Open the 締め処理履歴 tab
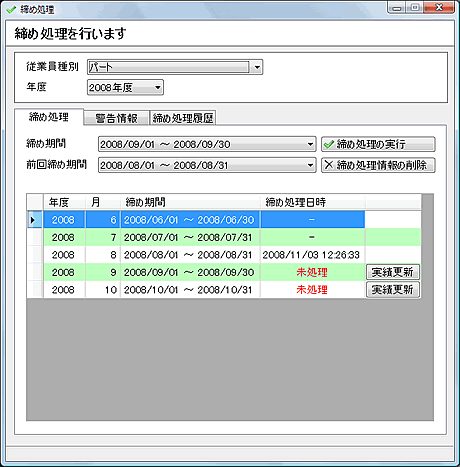Image resolution: width=460 pixels, height=467 pixels. (183, 118)
